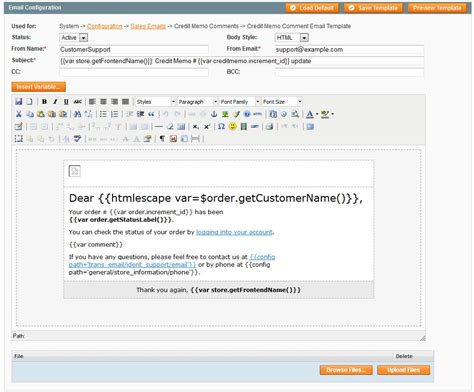Click the Insert image tree icon
Screen dimensions: 474x392
coord(225,114)
